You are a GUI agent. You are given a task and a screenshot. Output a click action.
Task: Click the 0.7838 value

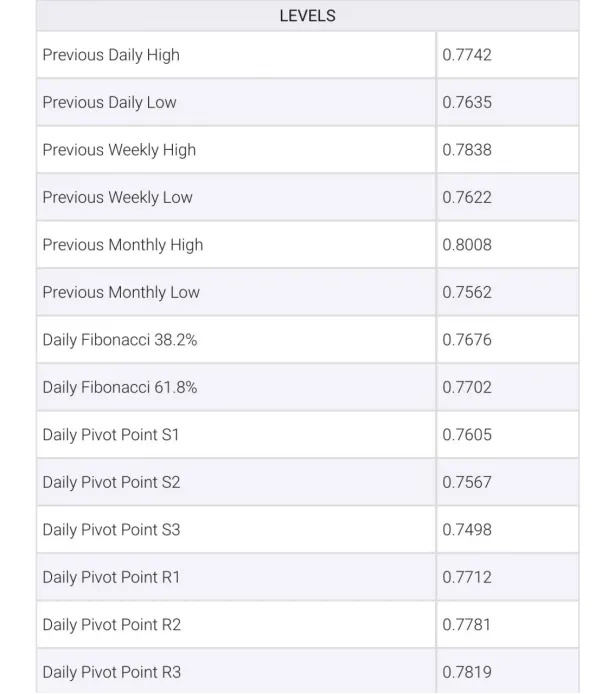point(467,150)
